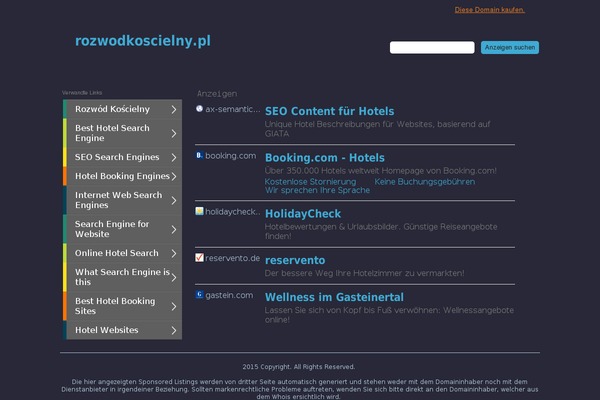Click the holidaycheck favicon icon

point(199,211)
